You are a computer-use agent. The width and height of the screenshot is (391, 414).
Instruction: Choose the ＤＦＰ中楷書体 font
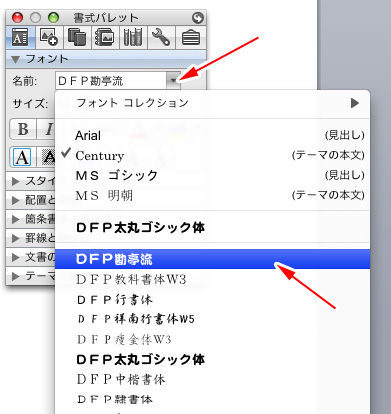(212, 379)
